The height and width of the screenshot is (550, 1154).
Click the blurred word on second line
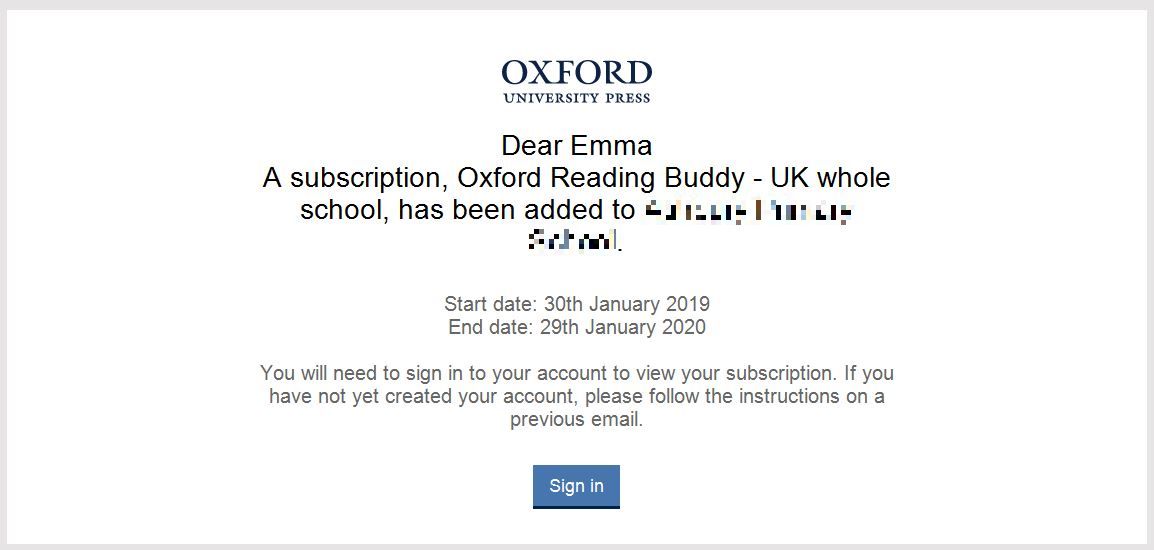(576, 240)
